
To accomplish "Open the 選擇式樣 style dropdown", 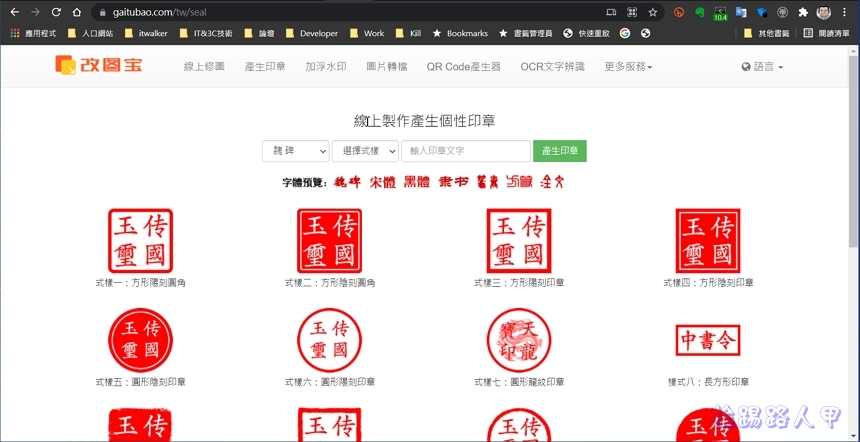I will 365,151.
